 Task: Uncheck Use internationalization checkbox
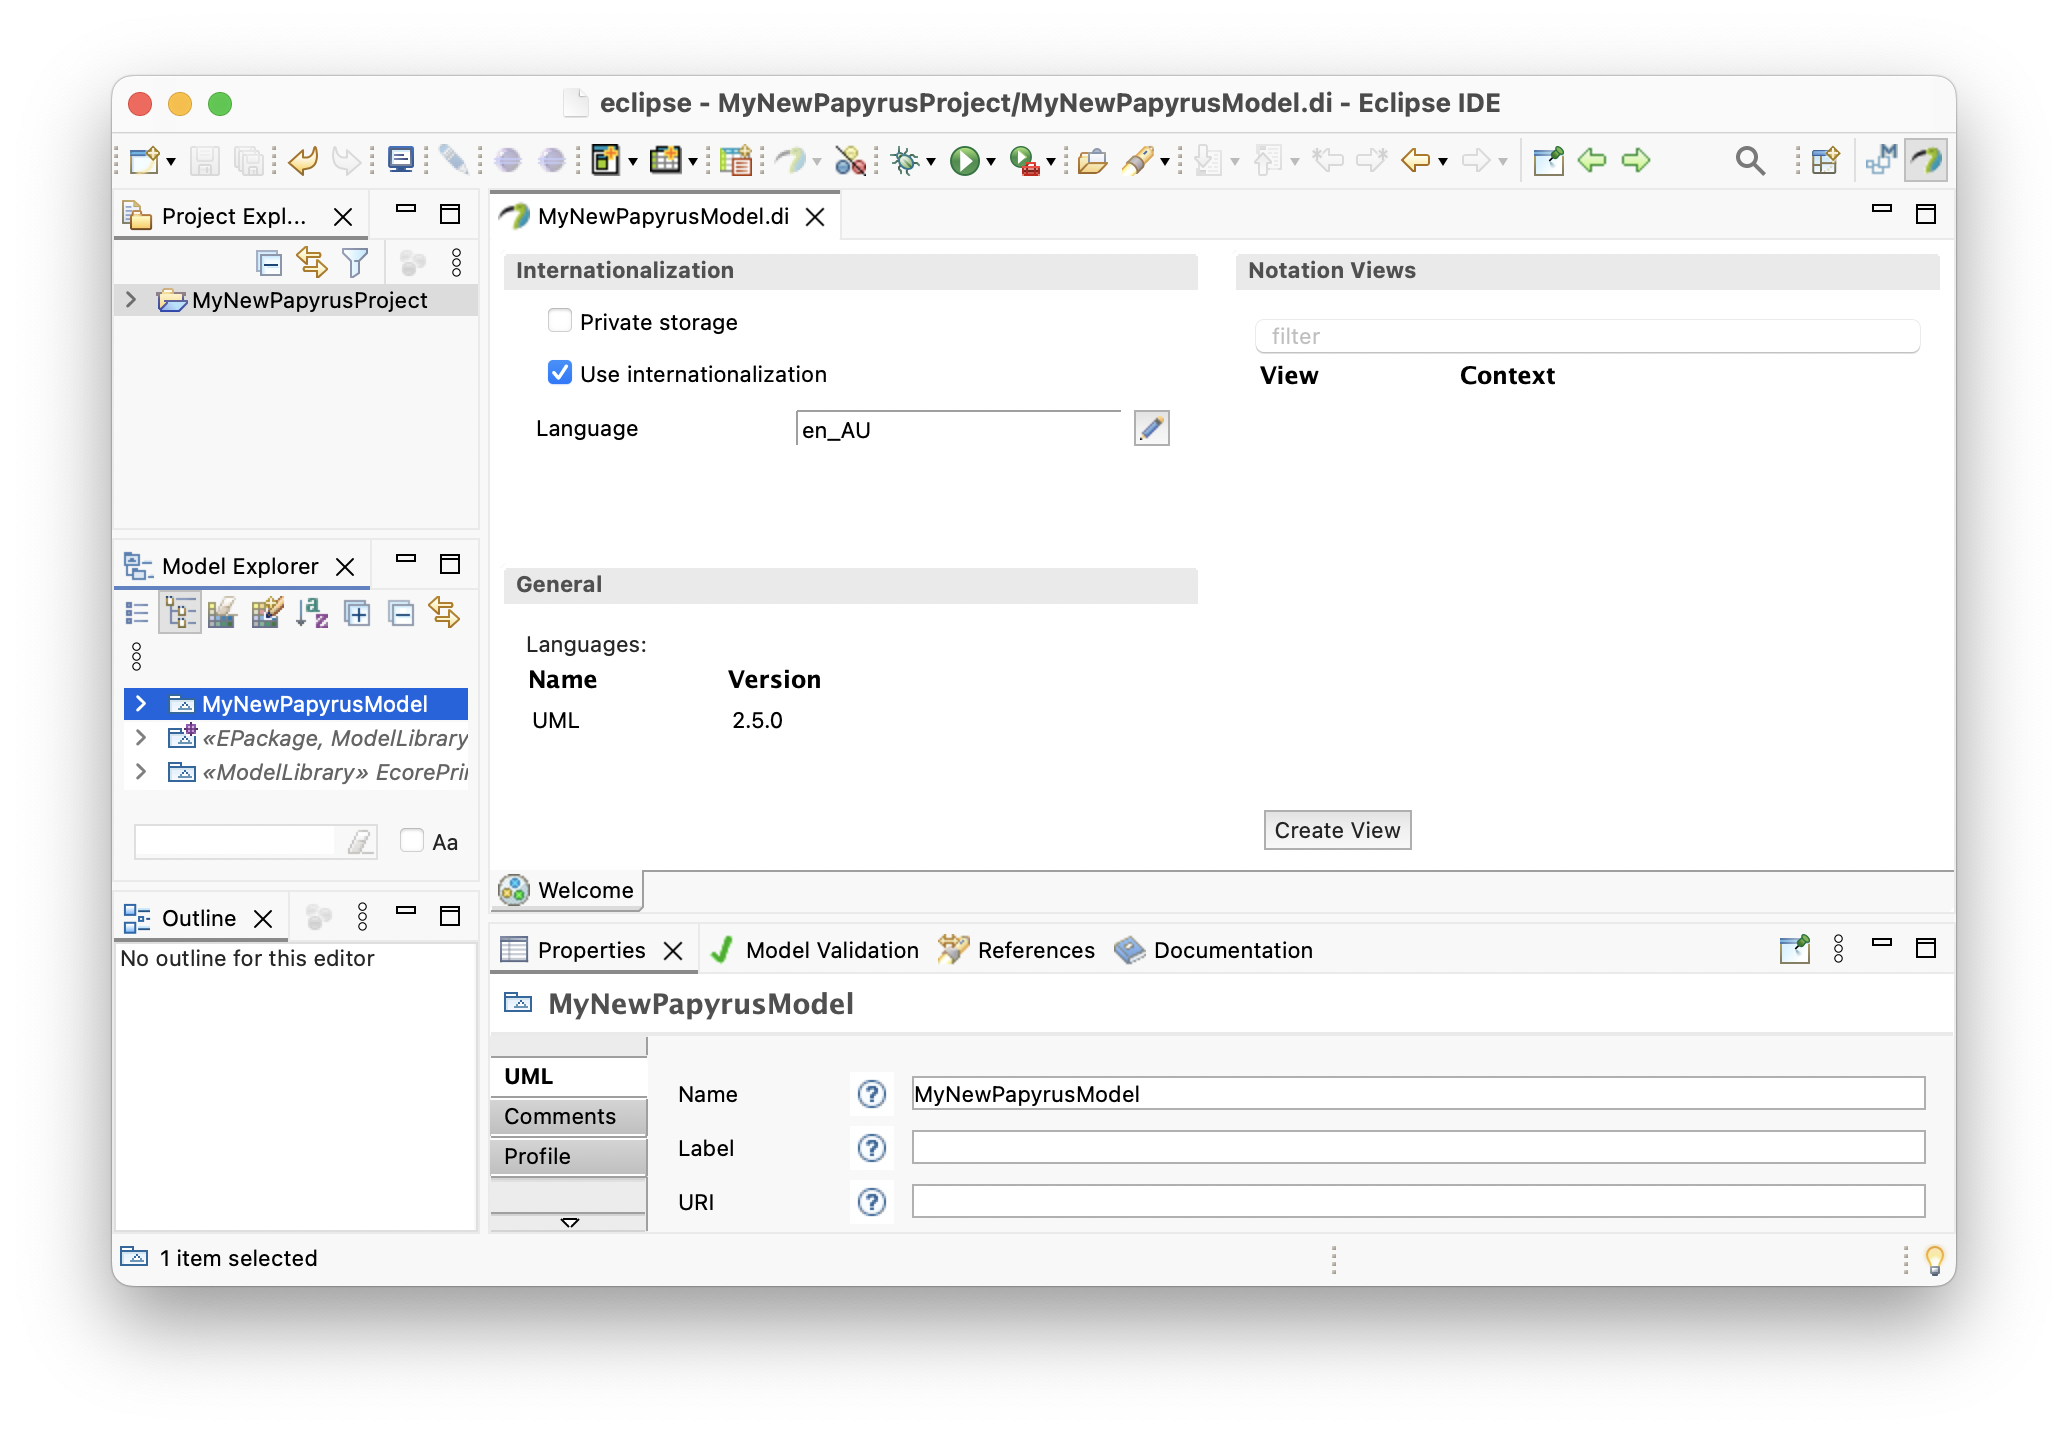pos(560,373)
